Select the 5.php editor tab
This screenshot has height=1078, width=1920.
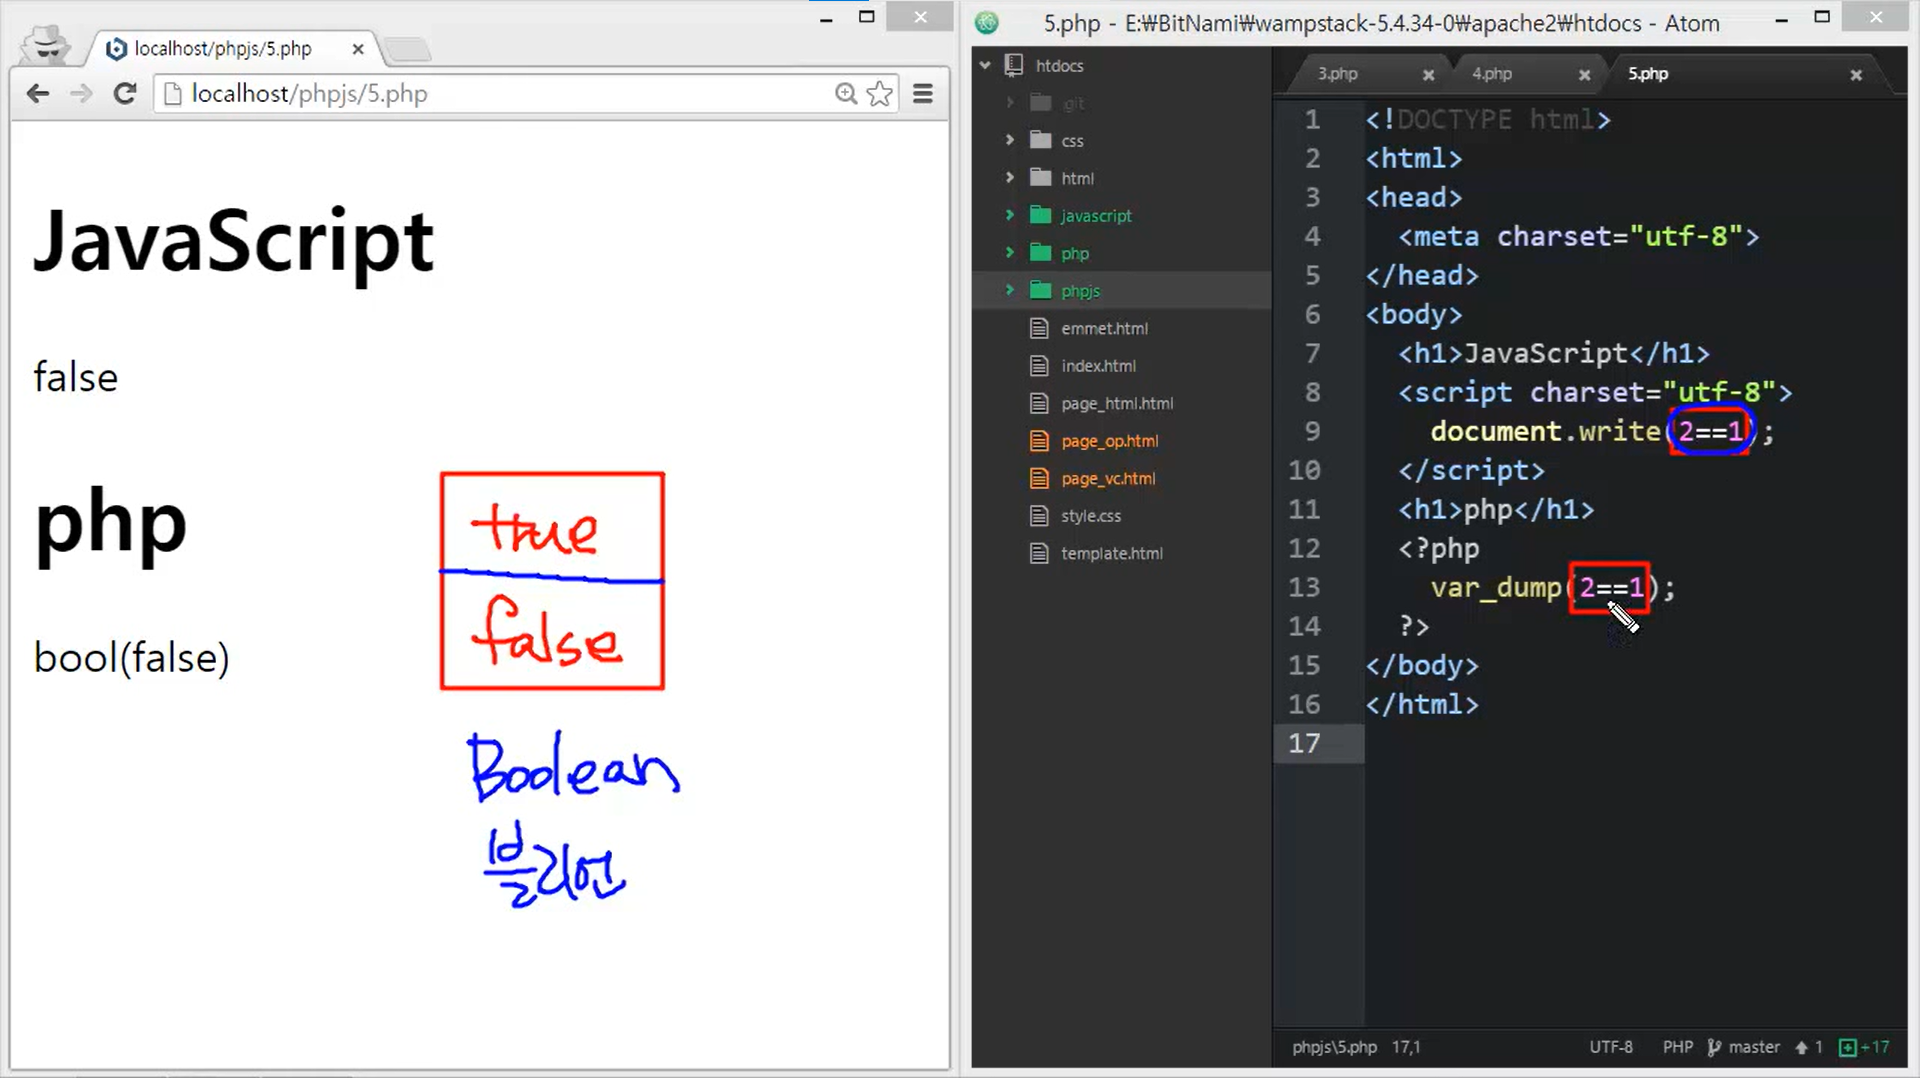click(1648, 74)
